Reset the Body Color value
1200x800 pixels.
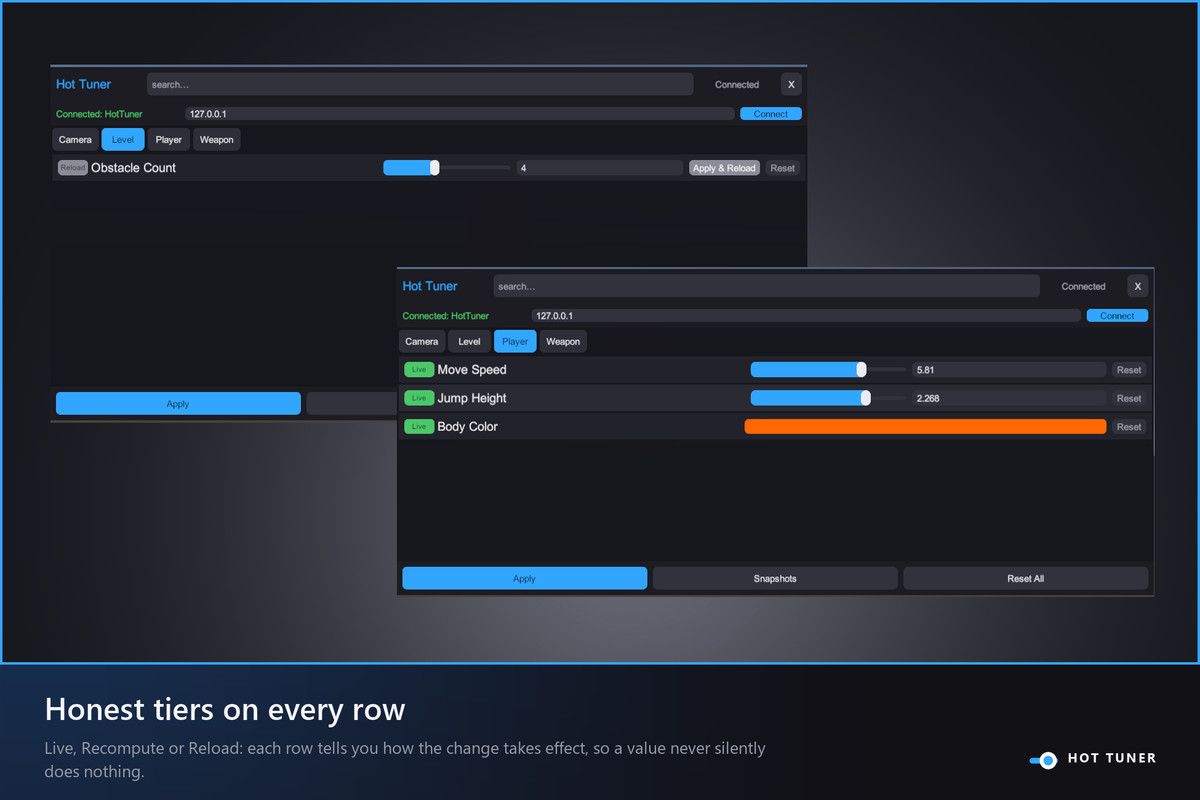click(x=1129, y=427)
